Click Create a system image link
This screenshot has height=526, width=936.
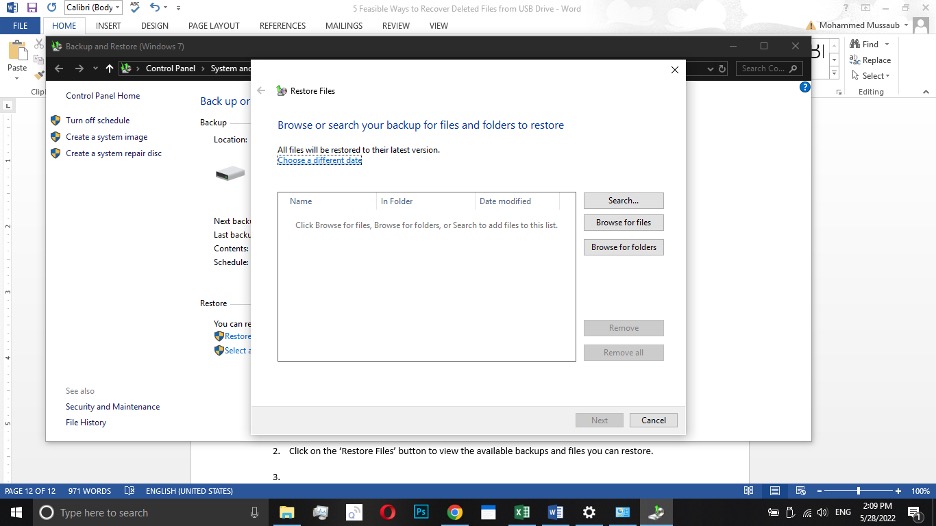click(106, 137)
